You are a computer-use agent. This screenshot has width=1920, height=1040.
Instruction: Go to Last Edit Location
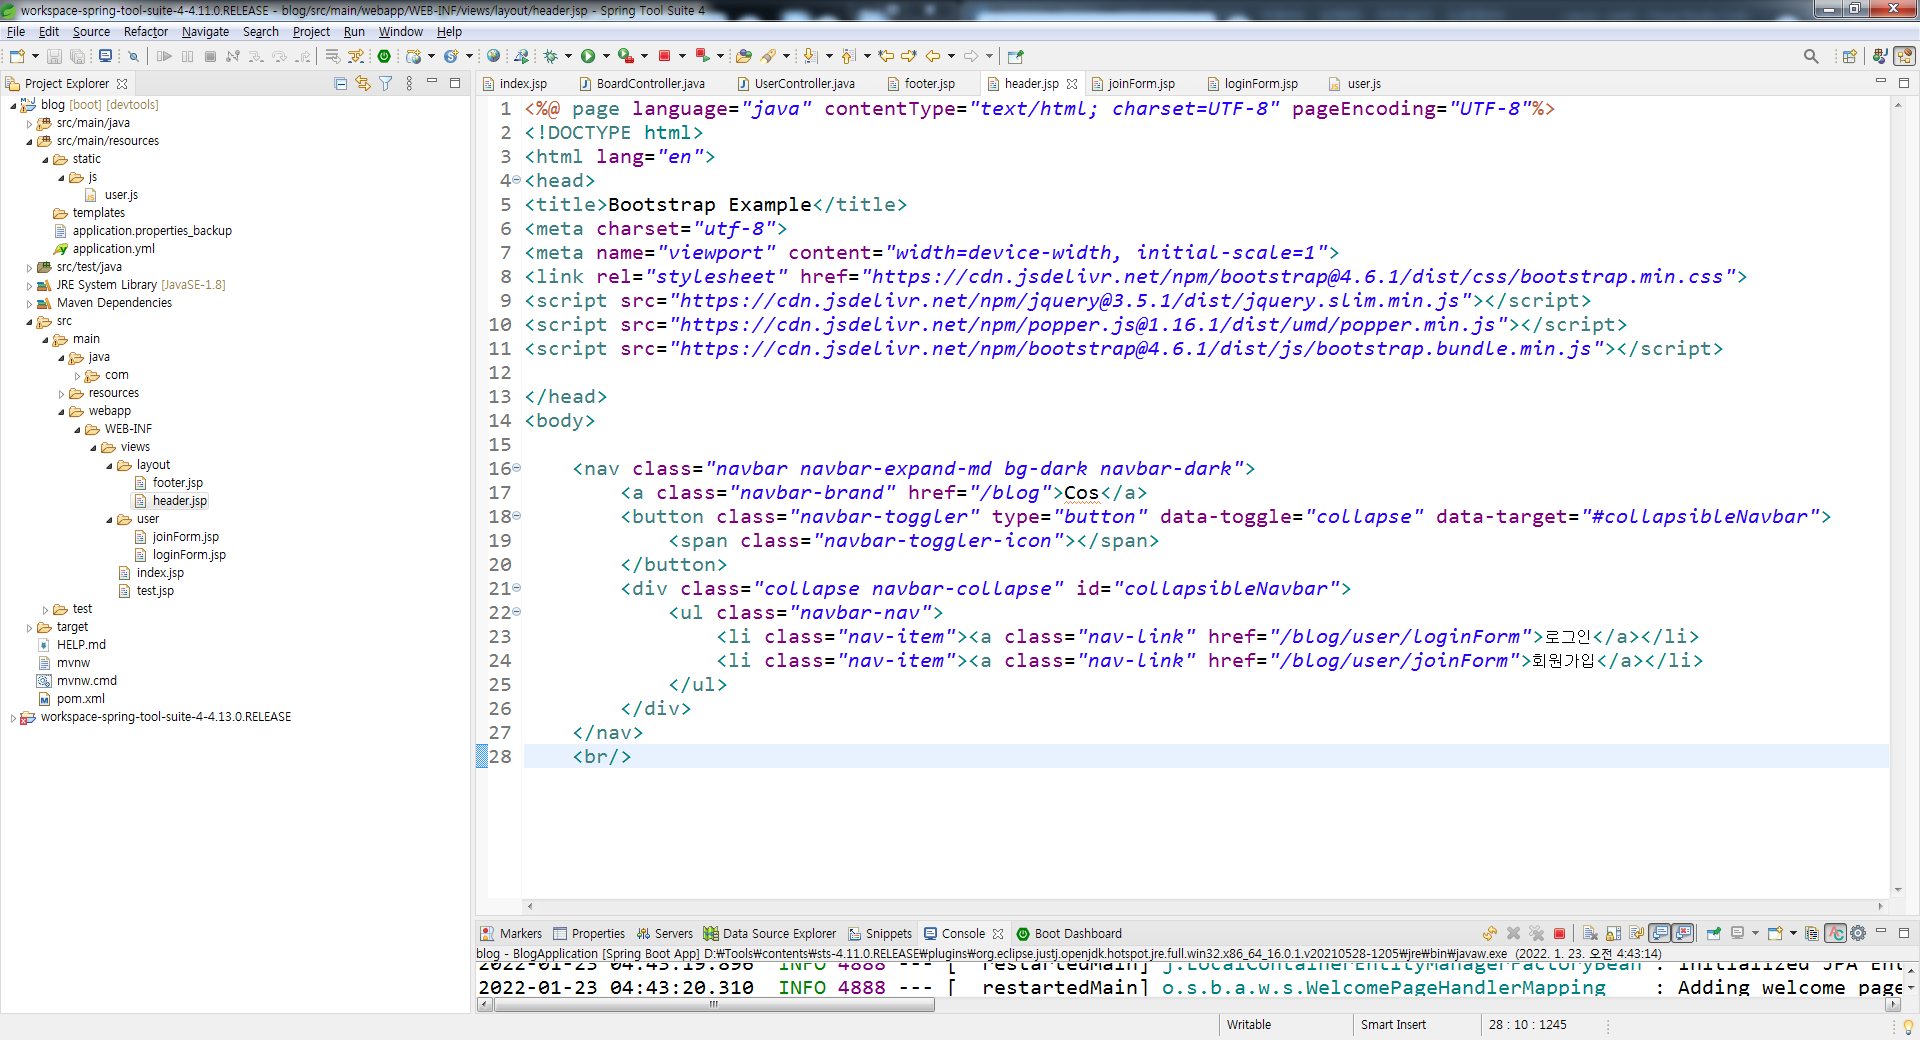[886, 56]
